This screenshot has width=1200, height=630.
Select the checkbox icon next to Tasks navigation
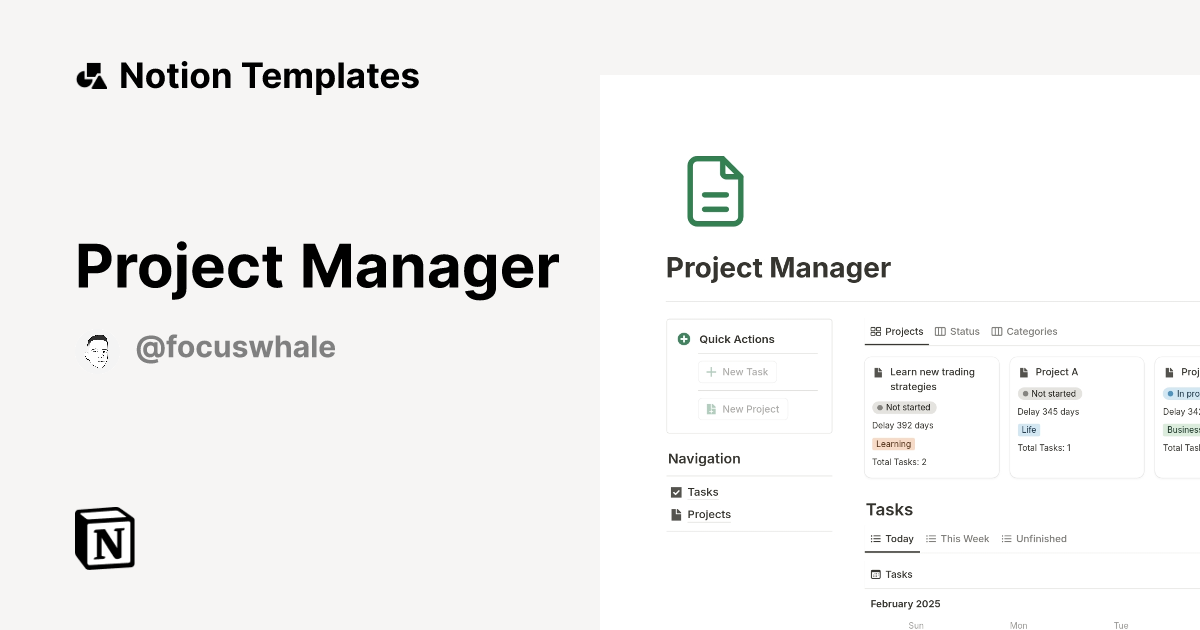coord(677,491)
